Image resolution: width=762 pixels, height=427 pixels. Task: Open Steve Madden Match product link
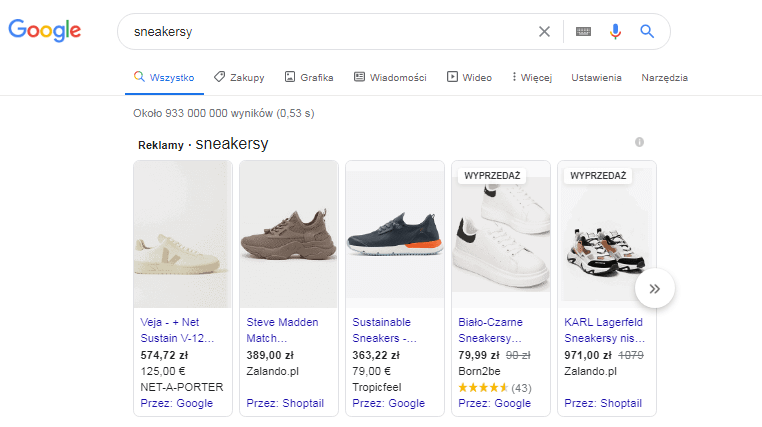[x=282, y=330]
